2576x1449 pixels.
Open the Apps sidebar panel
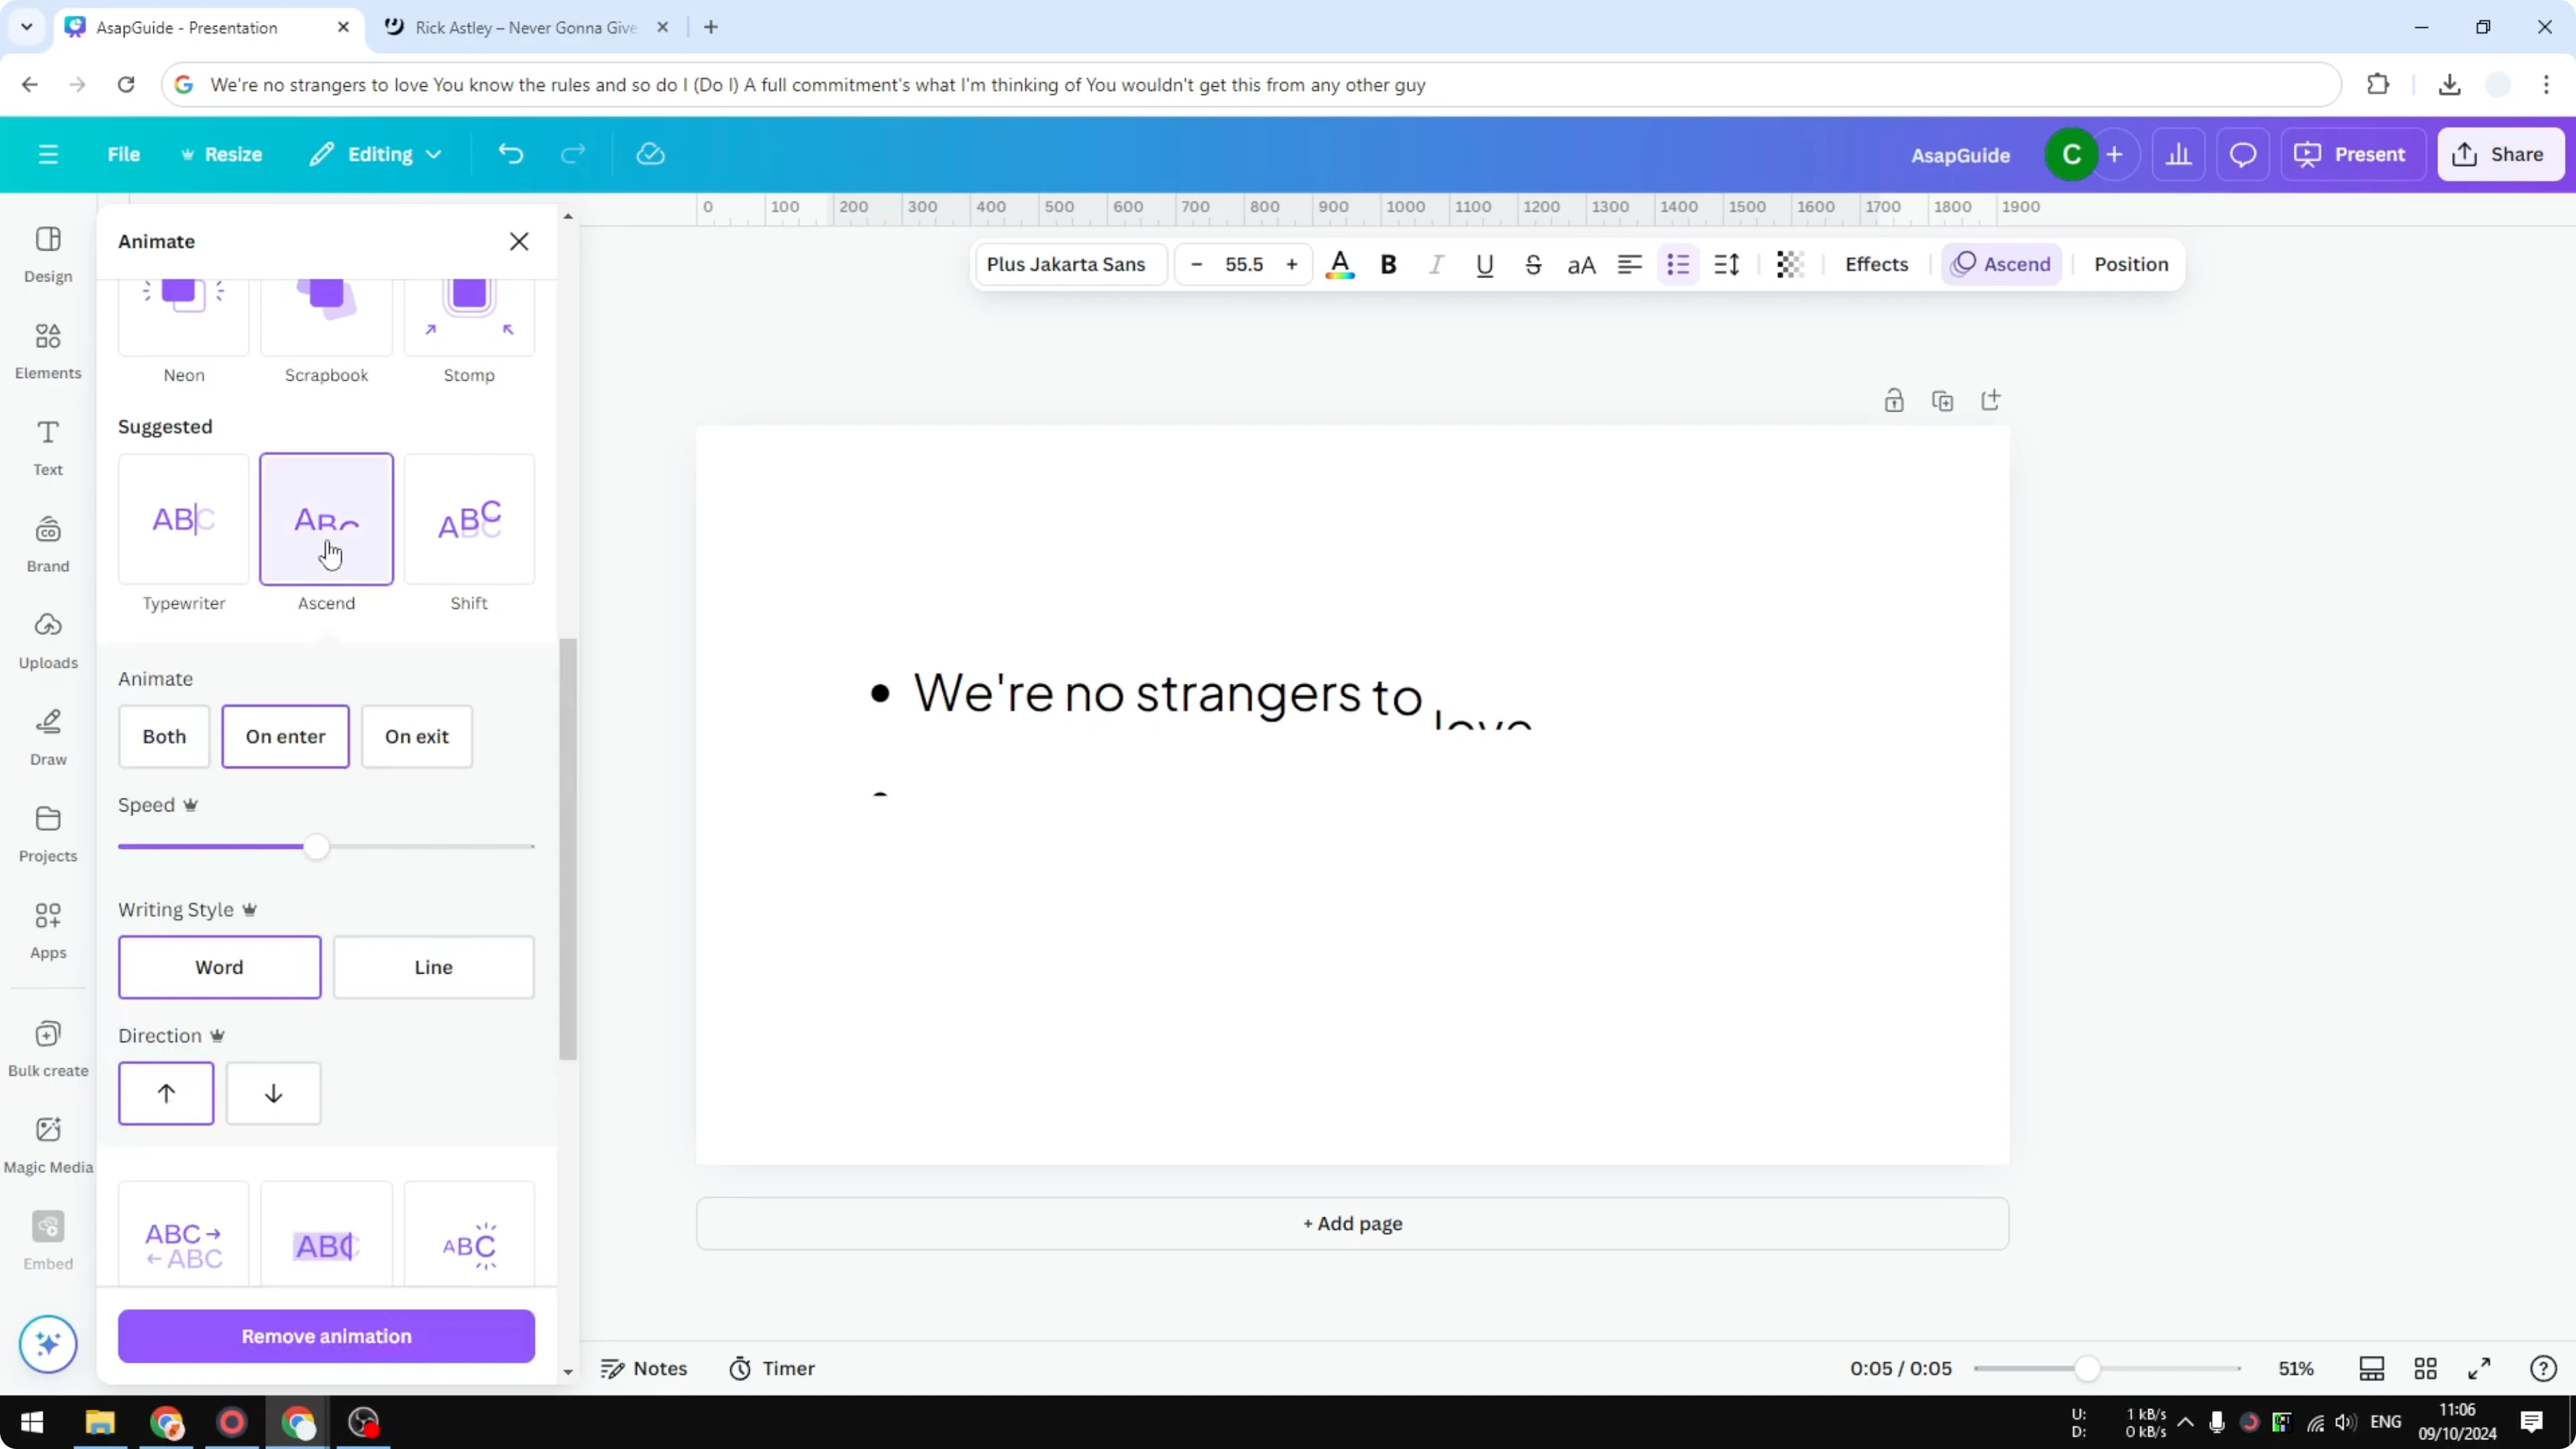pyautogui.click(x=48, y=931)
